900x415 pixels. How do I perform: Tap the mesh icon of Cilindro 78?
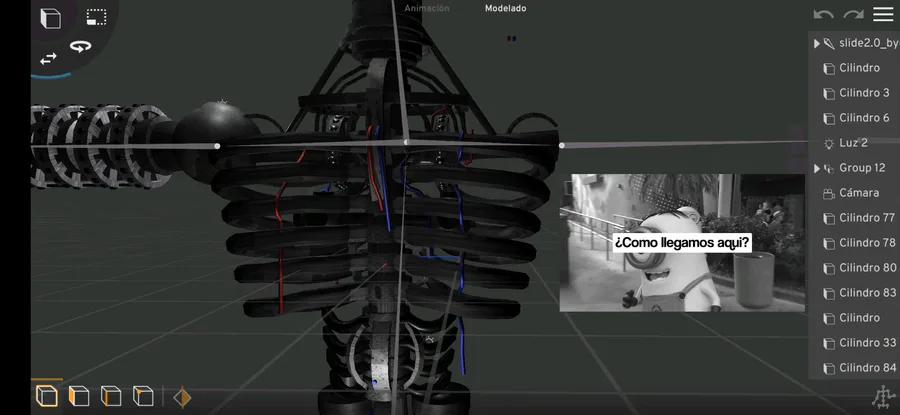pyautogui.click(x=829, y=244)
